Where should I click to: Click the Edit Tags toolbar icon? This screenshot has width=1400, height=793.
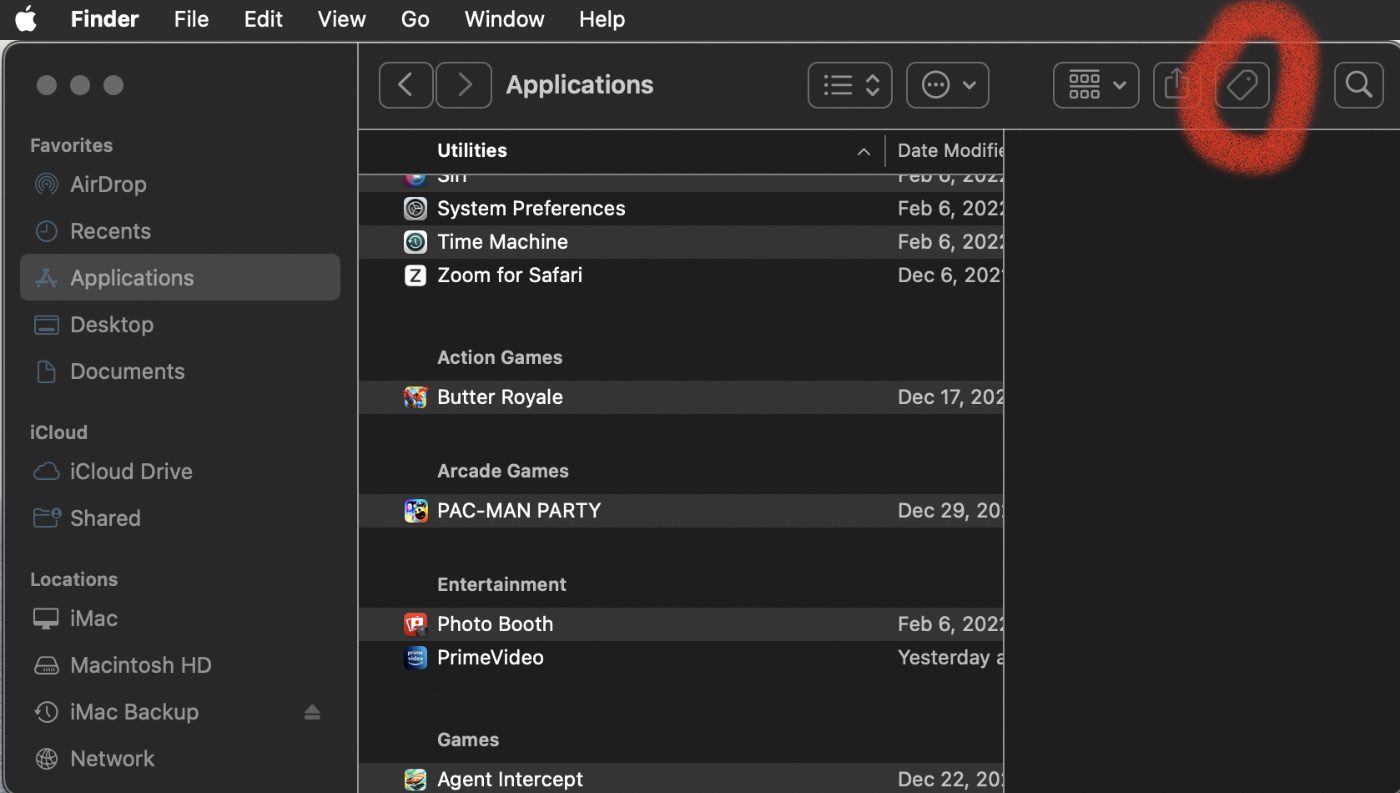(1242, 85)
